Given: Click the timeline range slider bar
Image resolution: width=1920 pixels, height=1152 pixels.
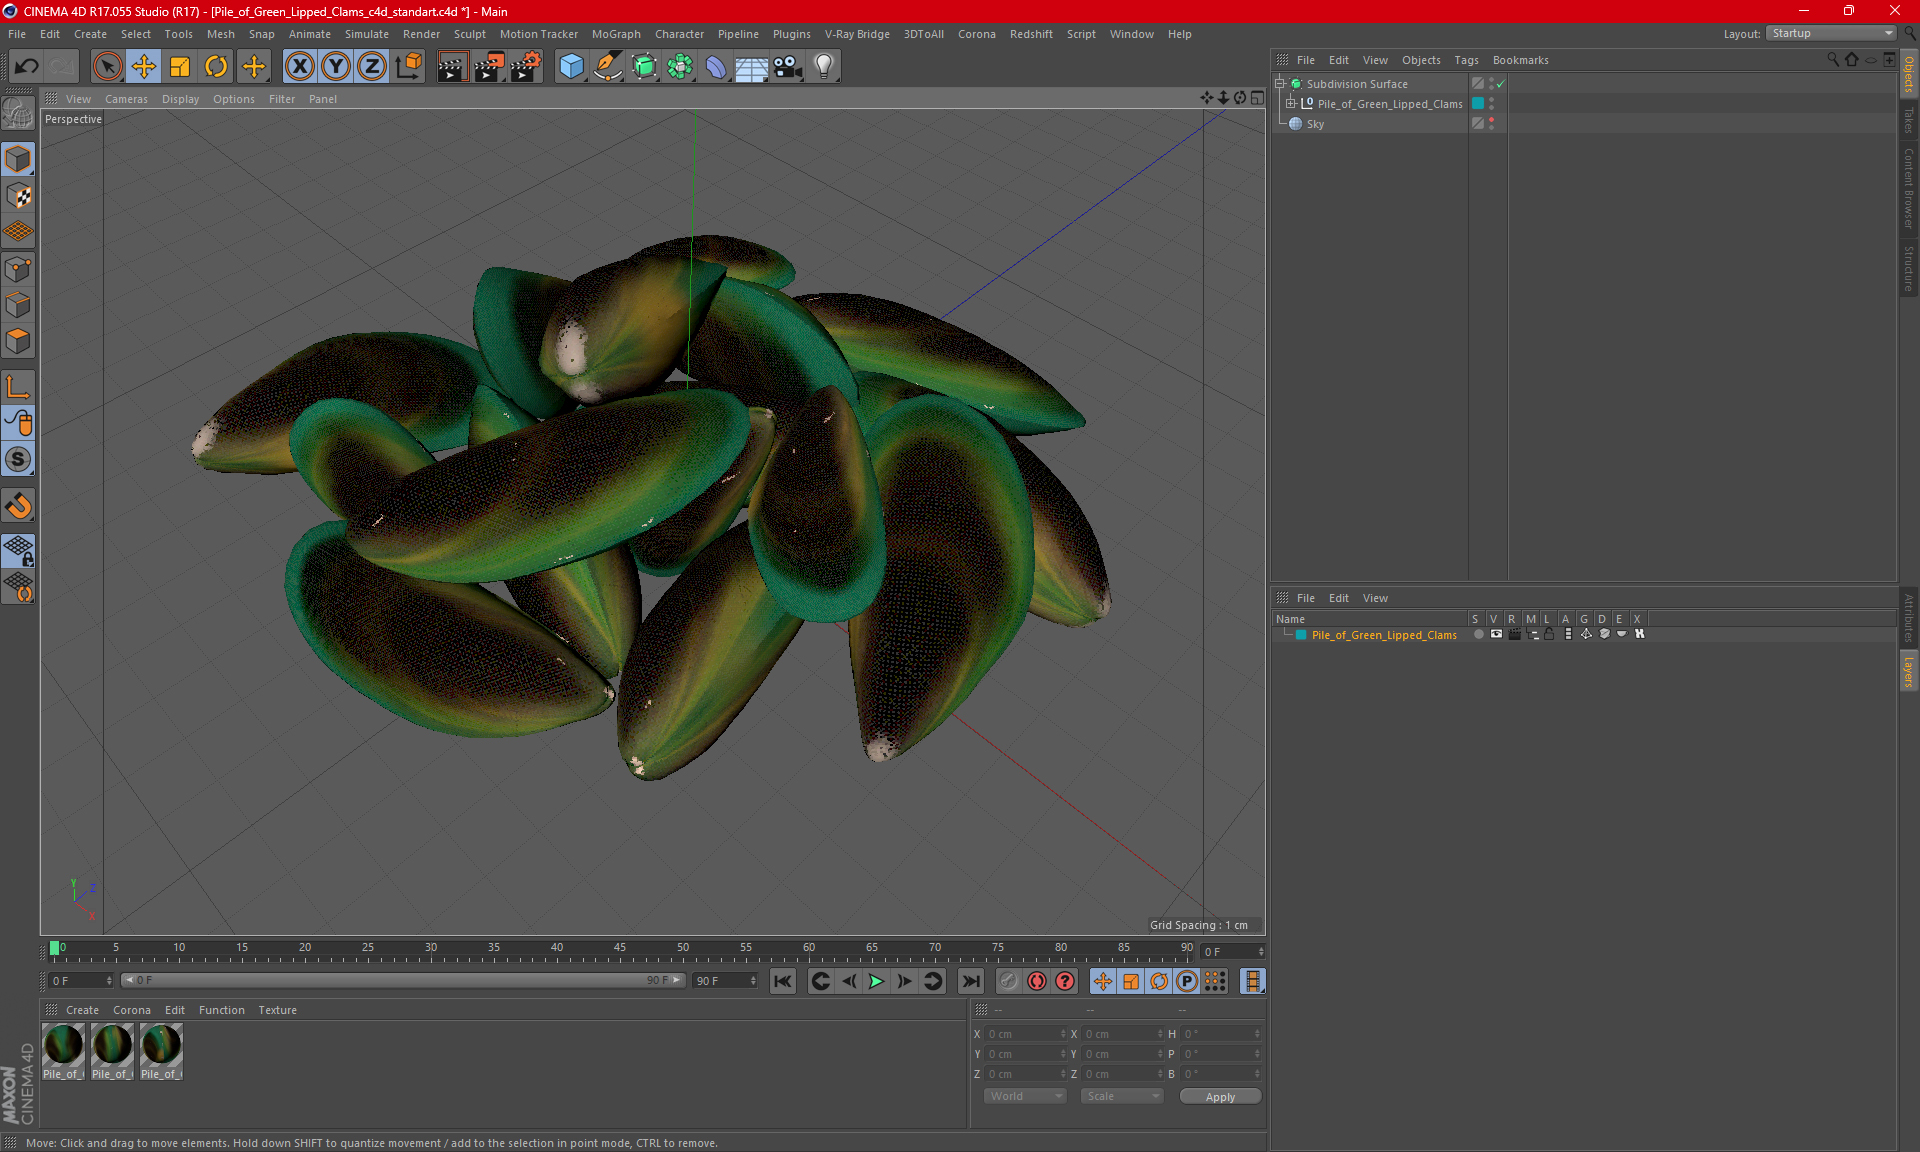Looking at the screenshot, I should tap(403, 980).
